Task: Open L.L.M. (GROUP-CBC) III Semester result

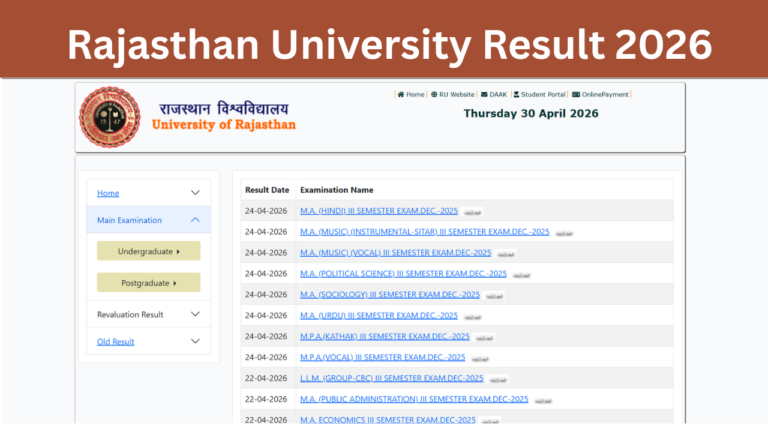Action: (x=391, y=378)
